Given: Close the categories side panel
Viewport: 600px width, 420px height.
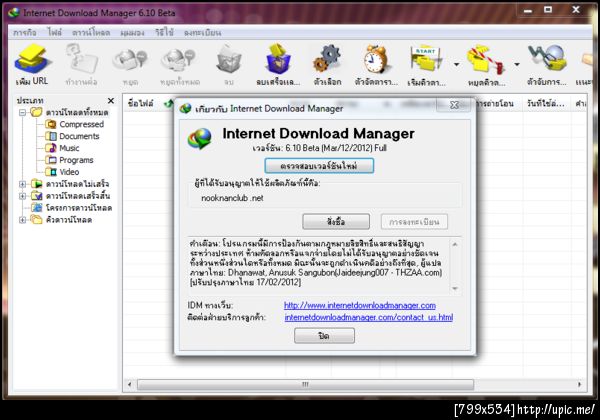Looking at the screenshot, I should click(111, 101).
